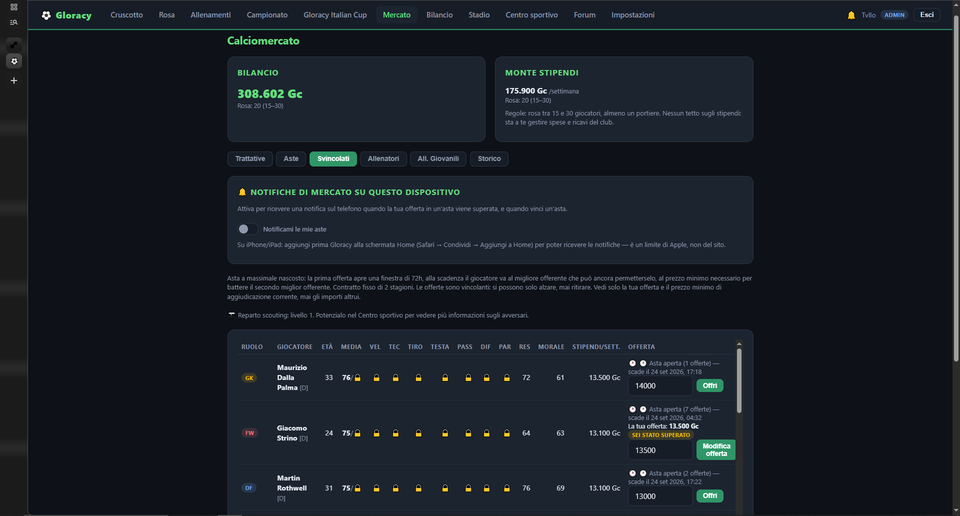
Task: Open the Storico tab
Action: click(489, 159)
